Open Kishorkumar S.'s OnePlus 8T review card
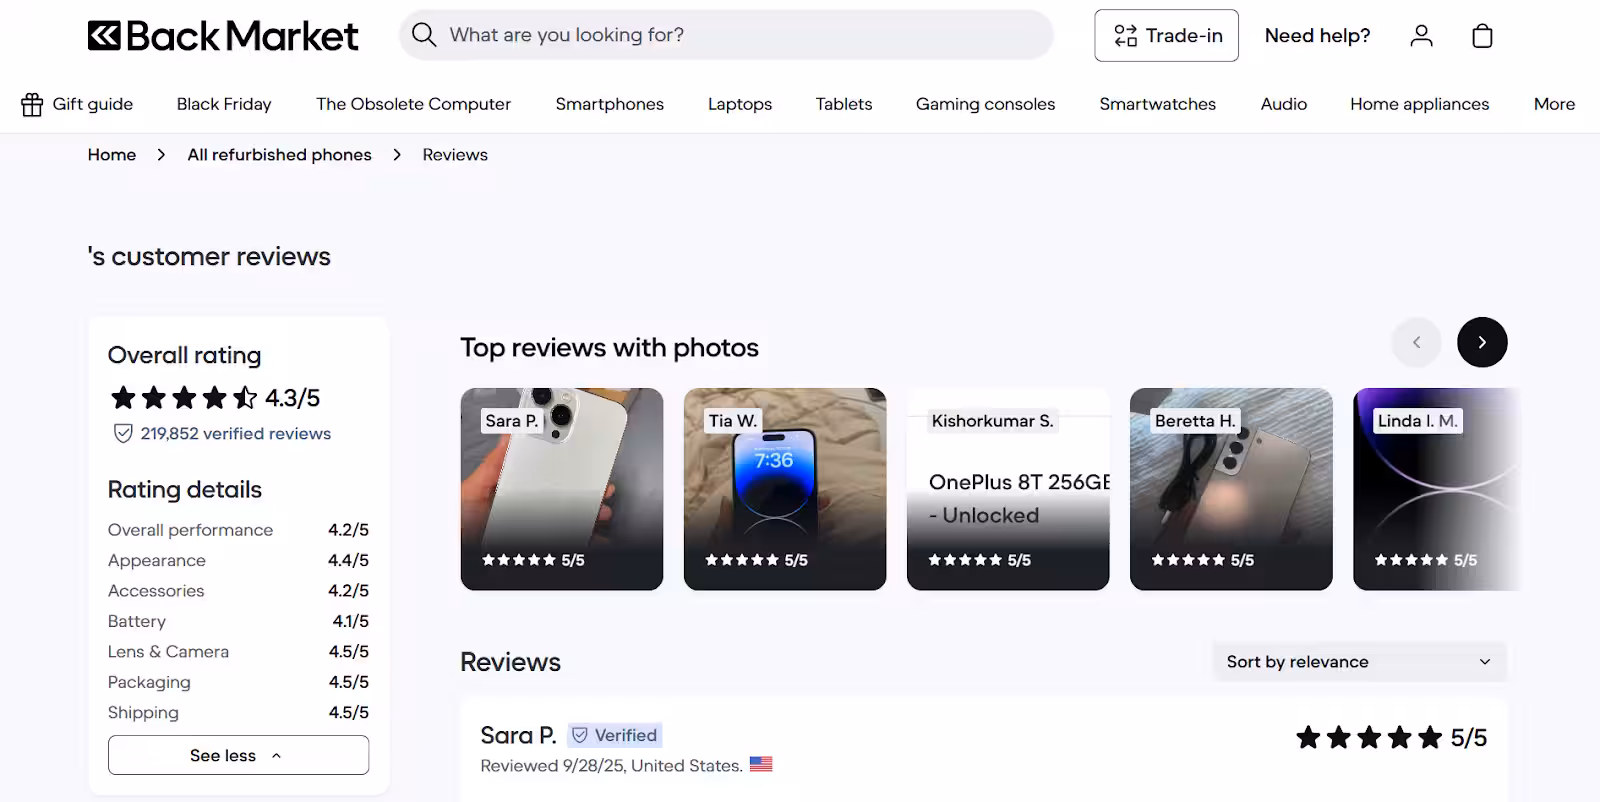The height and width of the screenshot is (802, 1600). 1008,489
